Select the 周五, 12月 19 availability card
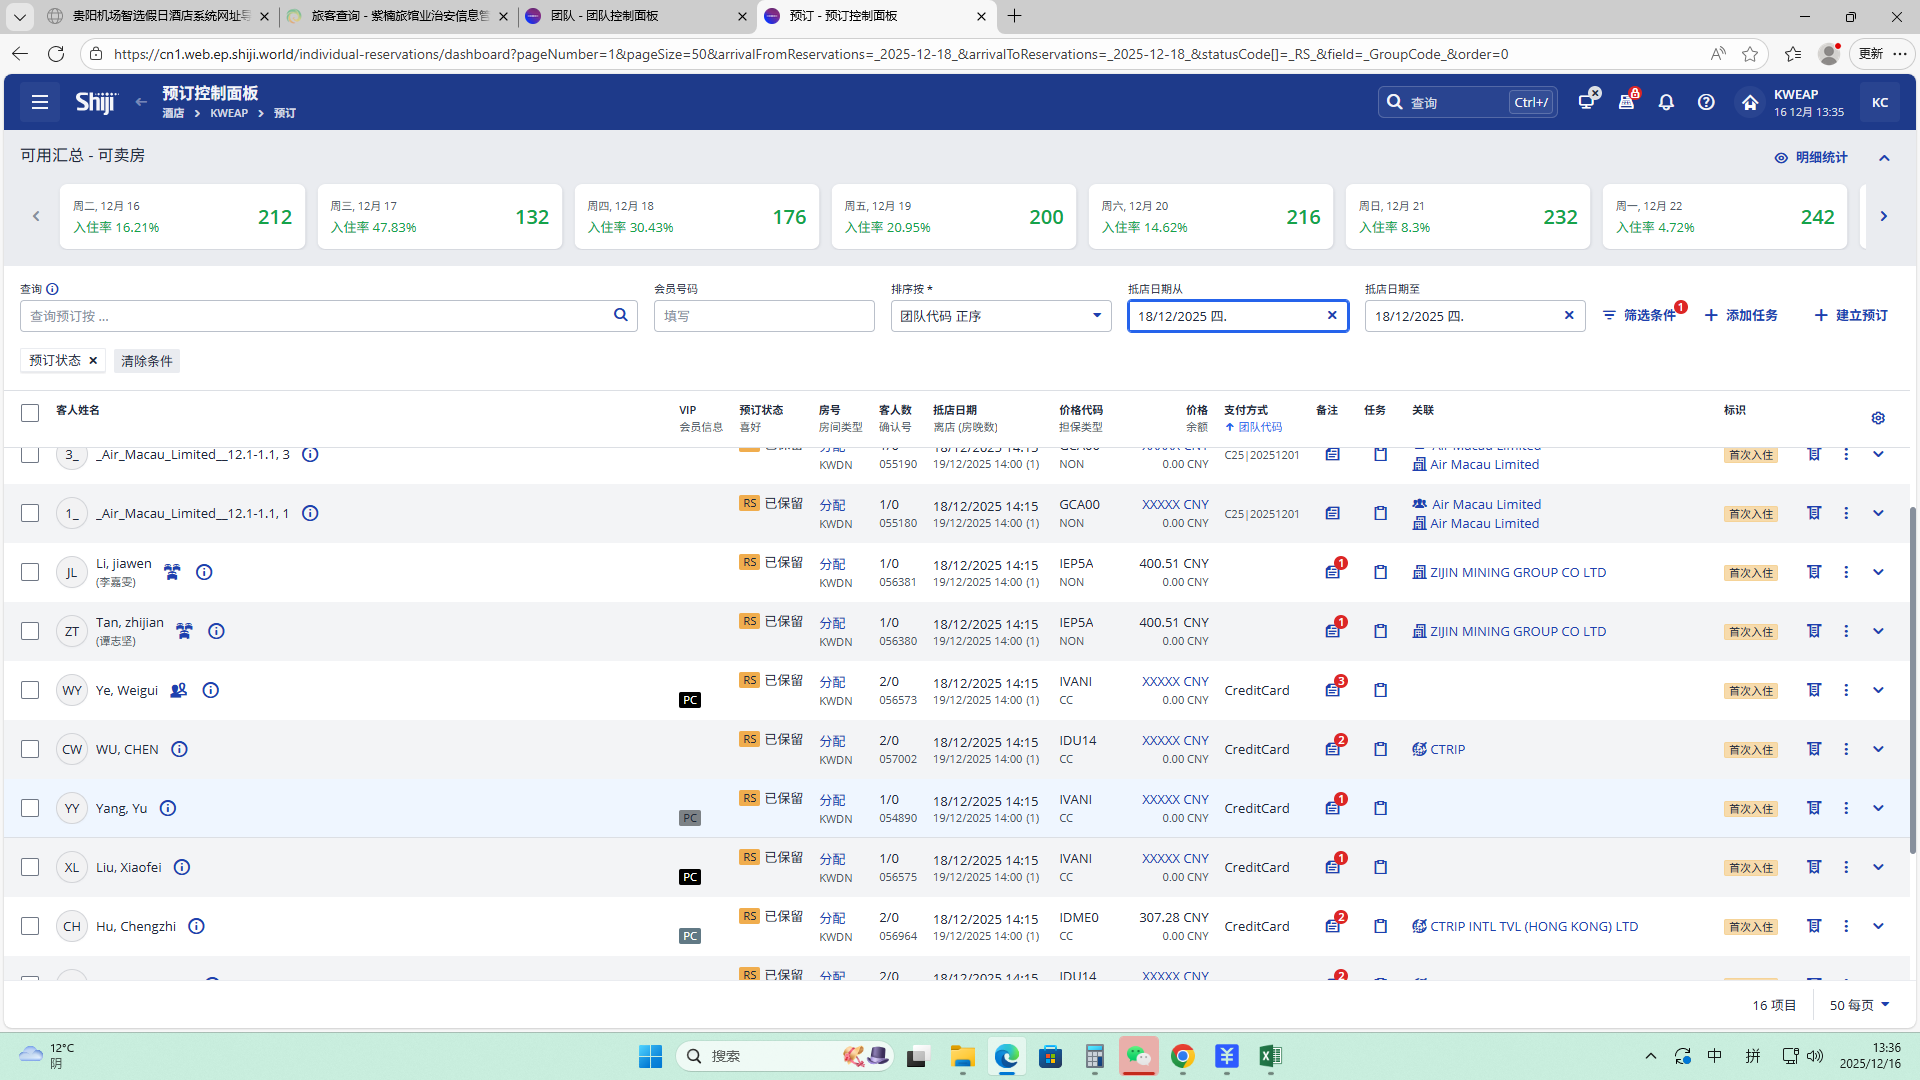The width and height of the screenshot is (1920, 1080). 953,216
